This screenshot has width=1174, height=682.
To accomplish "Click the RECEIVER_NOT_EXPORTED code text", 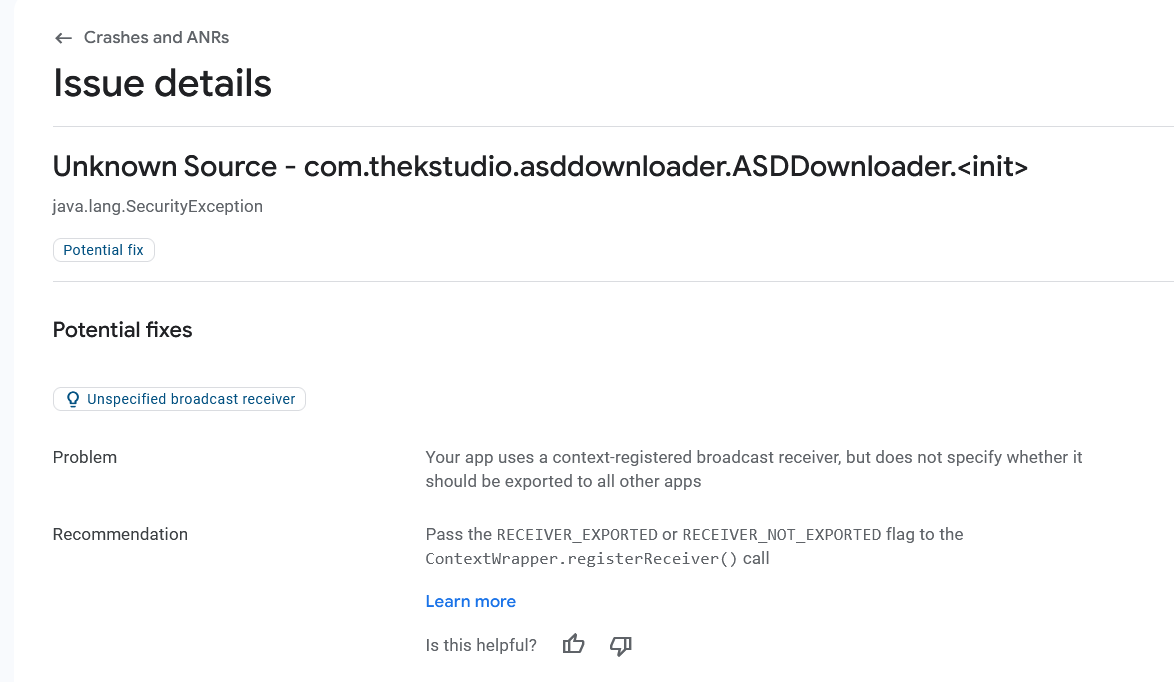I will pos(781,535).
